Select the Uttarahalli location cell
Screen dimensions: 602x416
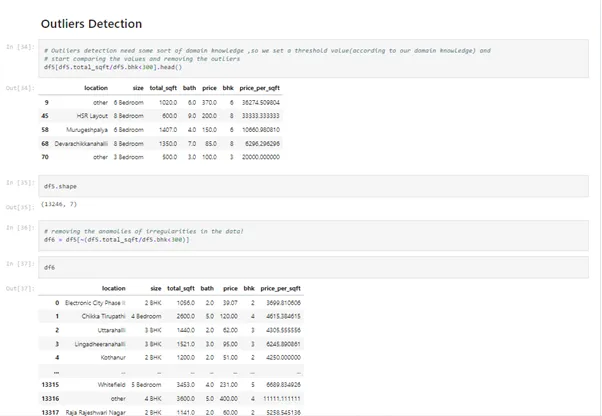(111, 330)
